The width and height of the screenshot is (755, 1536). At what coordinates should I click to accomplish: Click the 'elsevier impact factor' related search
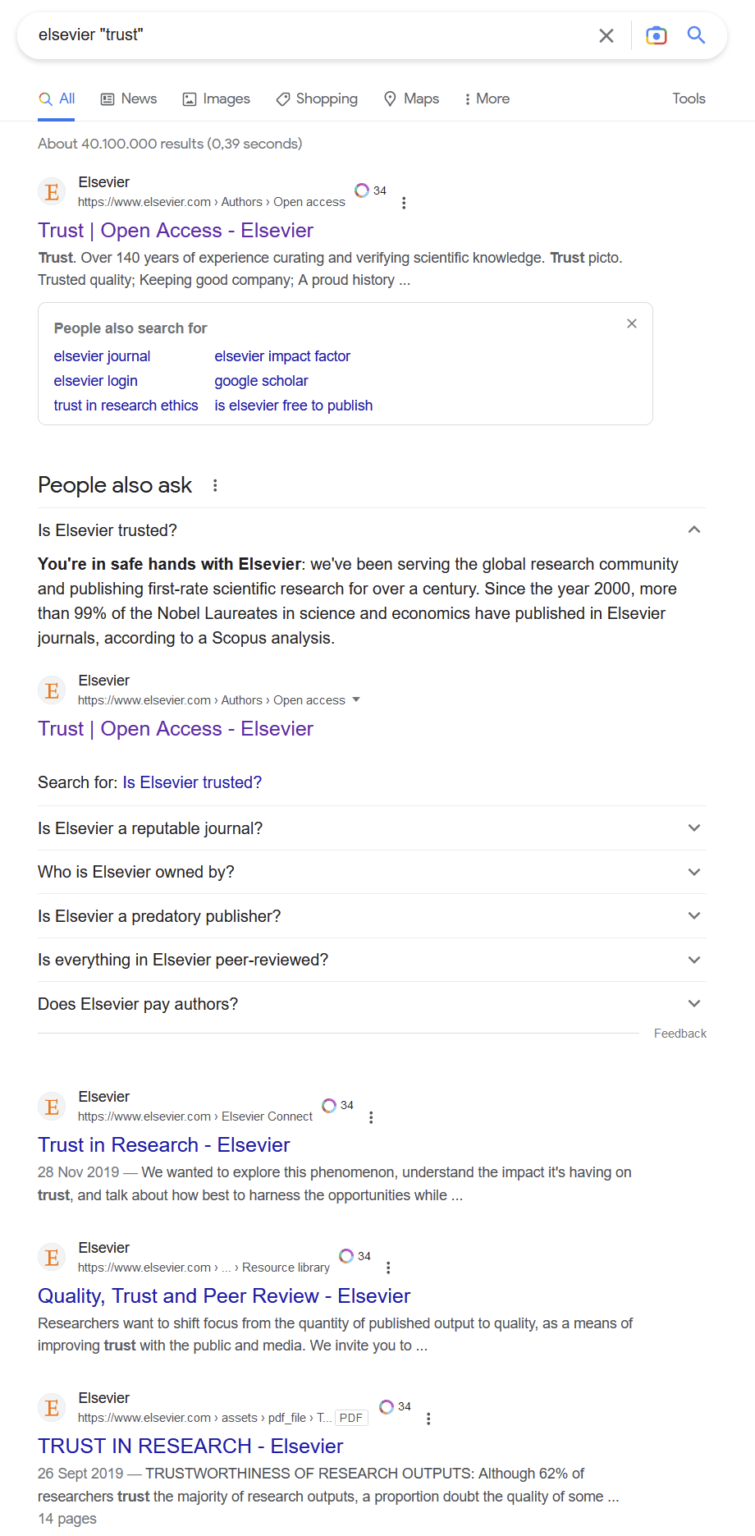coord(282,356)
